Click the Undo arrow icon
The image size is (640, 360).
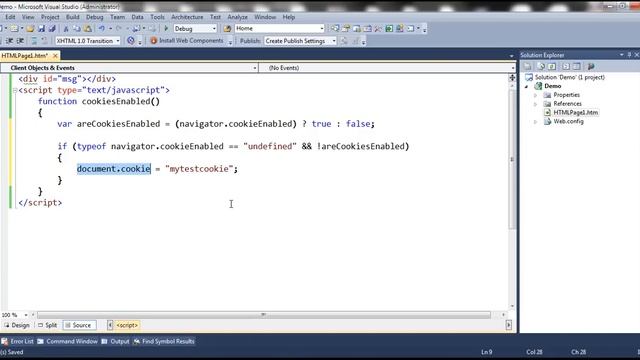[102, 29]
